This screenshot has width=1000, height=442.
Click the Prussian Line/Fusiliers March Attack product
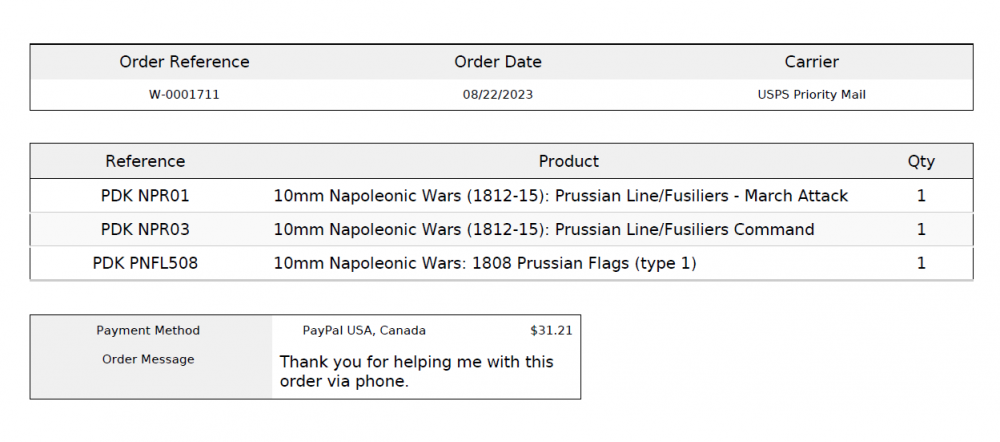click(x=561, y=196)
